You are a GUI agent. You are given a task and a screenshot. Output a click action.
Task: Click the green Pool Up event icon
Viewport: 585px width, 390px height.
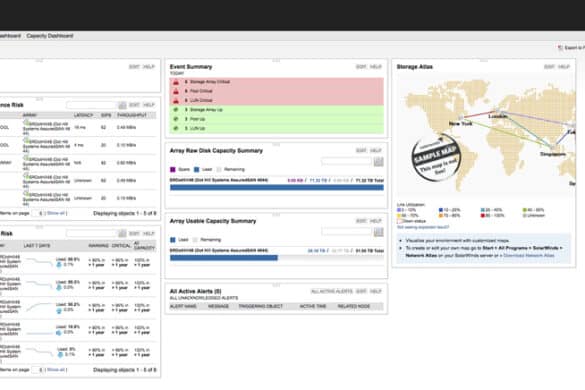tap(176, 119)
